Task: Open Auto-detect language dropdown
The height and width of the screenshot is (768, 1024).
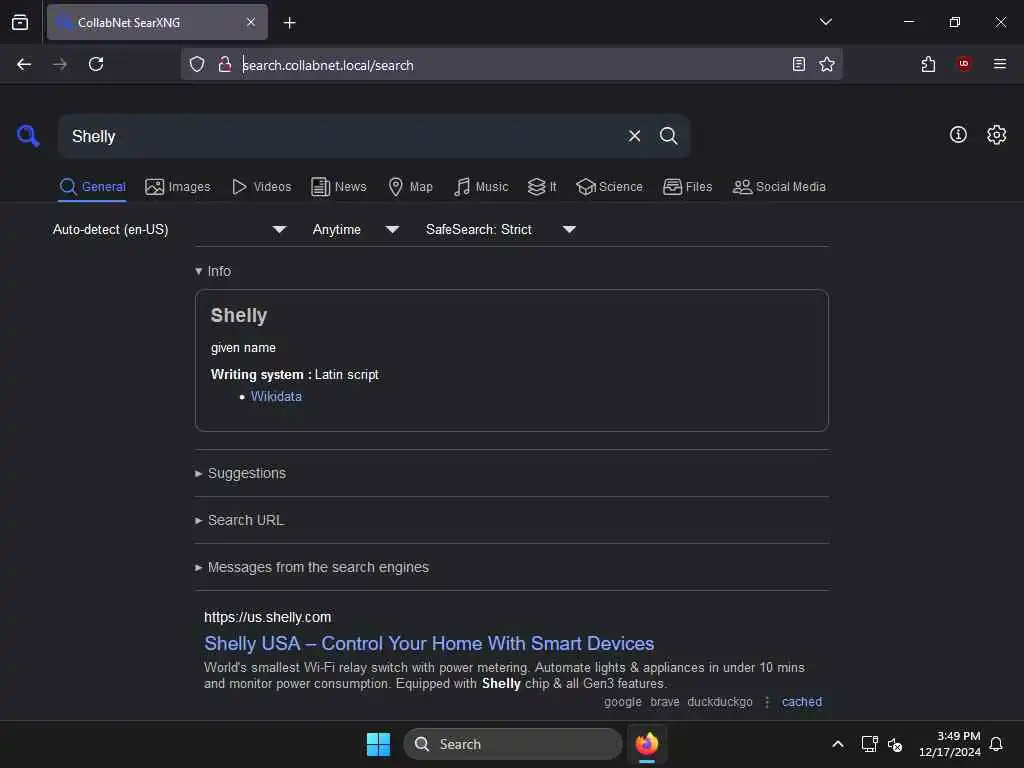Action: [x=170, y=229]
